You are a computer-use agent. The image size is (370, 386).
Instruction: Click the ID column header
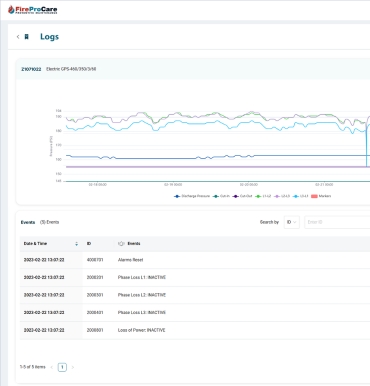pos(89,244)
